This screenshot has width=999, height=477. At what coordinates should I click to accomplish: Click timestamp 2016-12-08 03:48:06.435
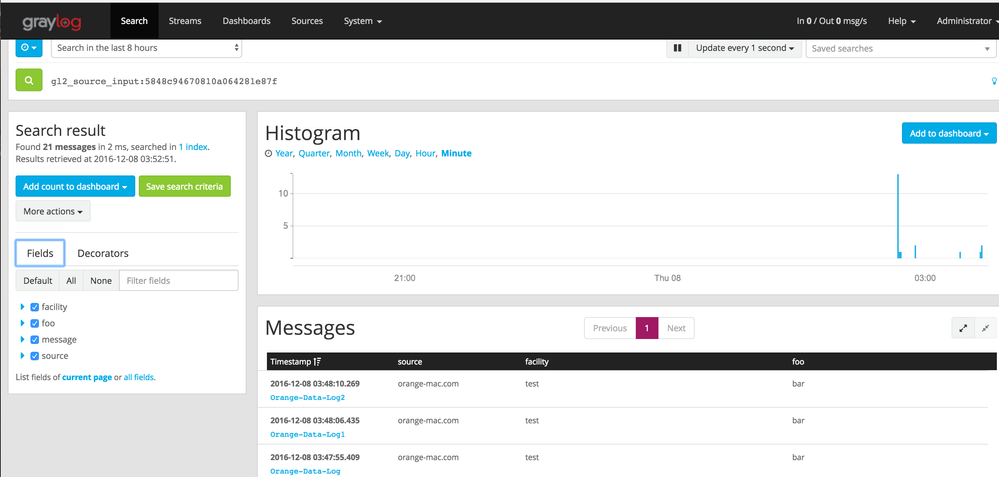315,421
